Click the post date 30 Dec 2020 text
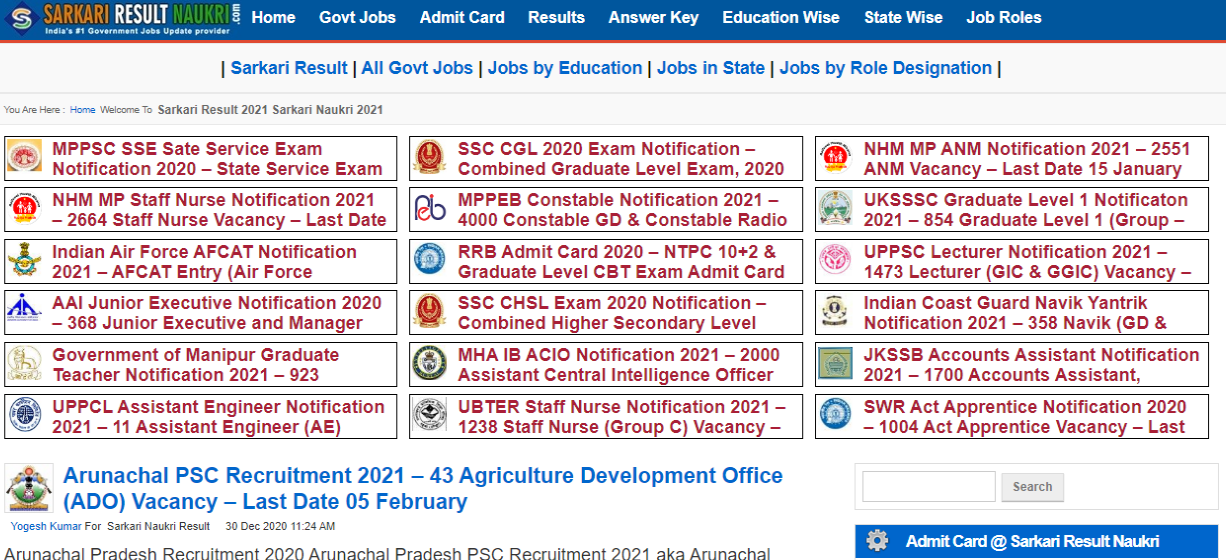This screenshot has height=560, width=1226. pos(280,526)
